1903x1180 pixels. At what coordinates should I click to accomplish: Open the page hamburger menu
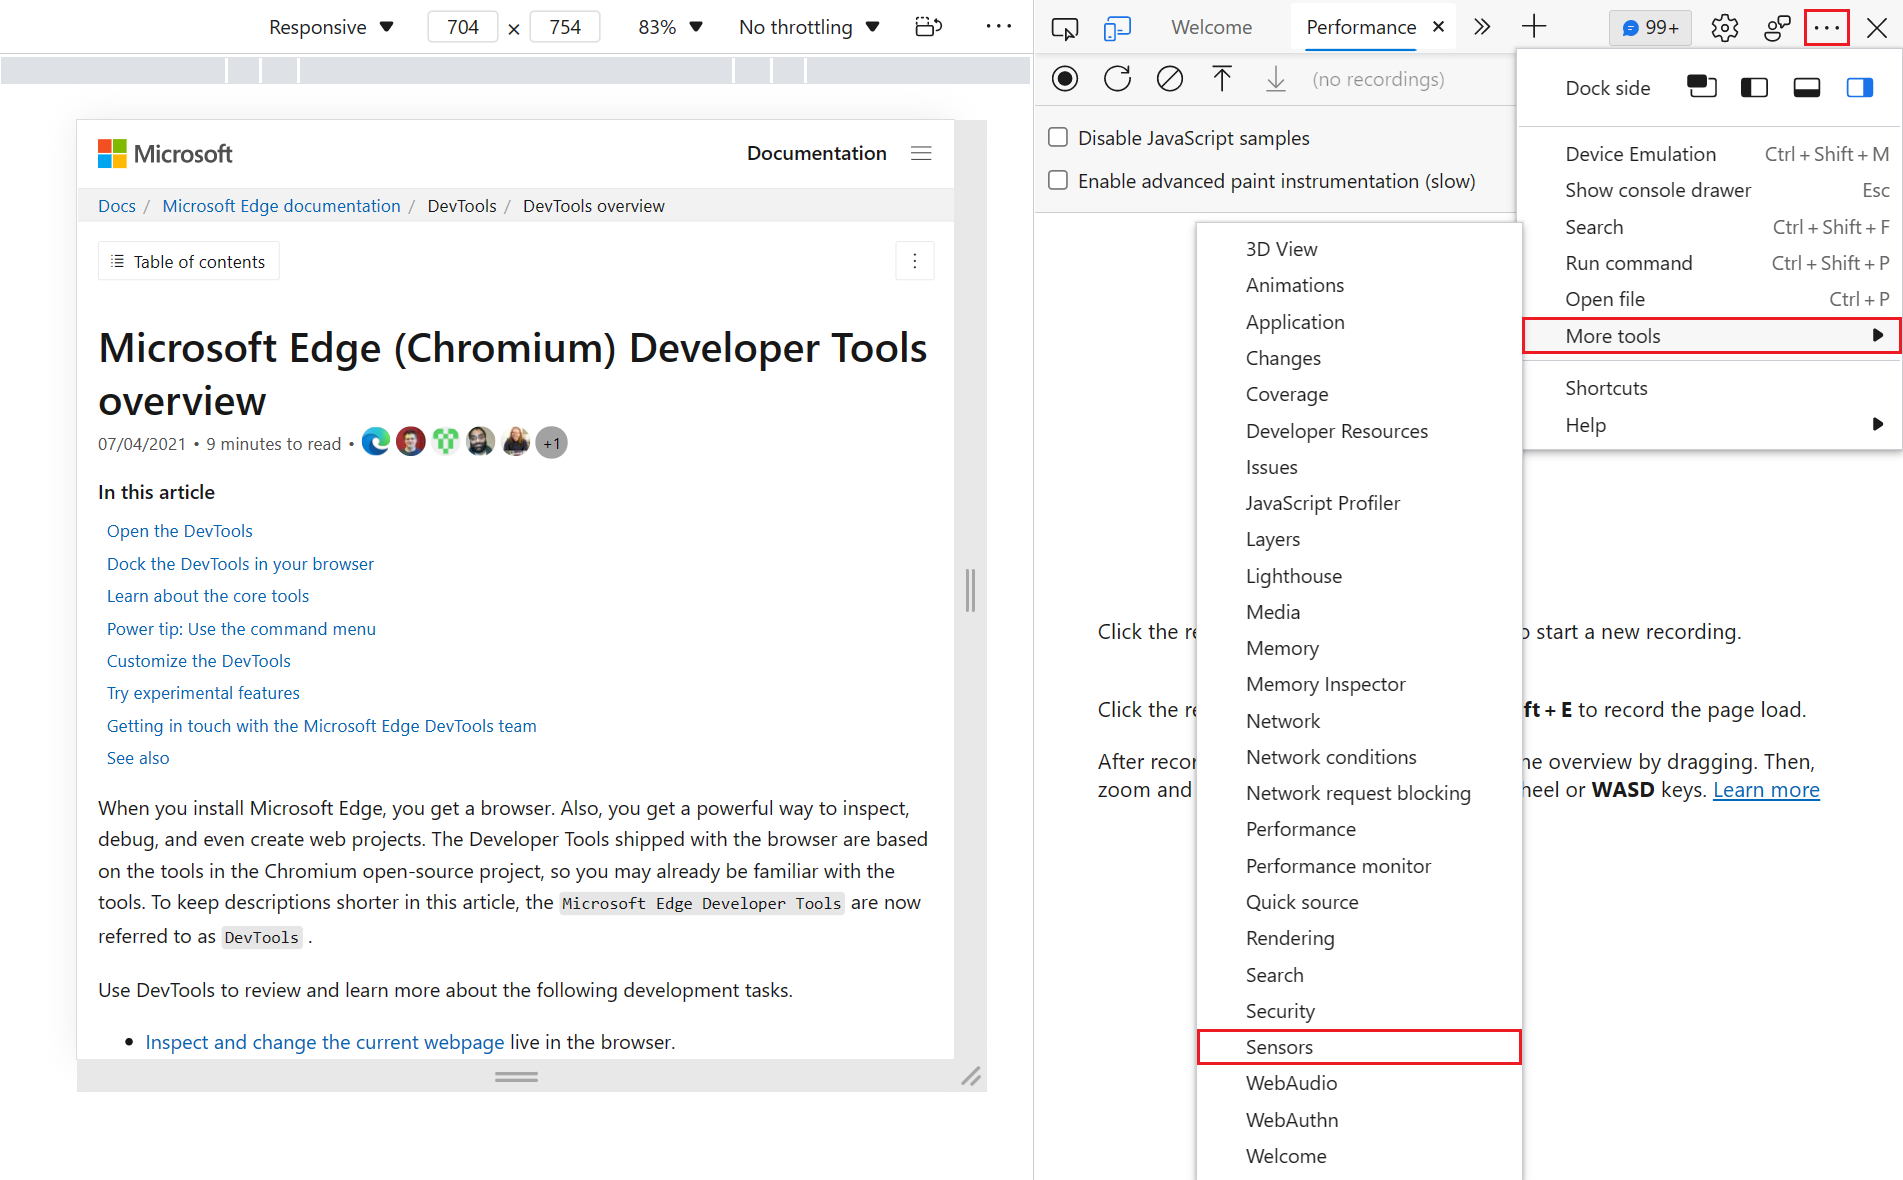click(x=921, y=153)
